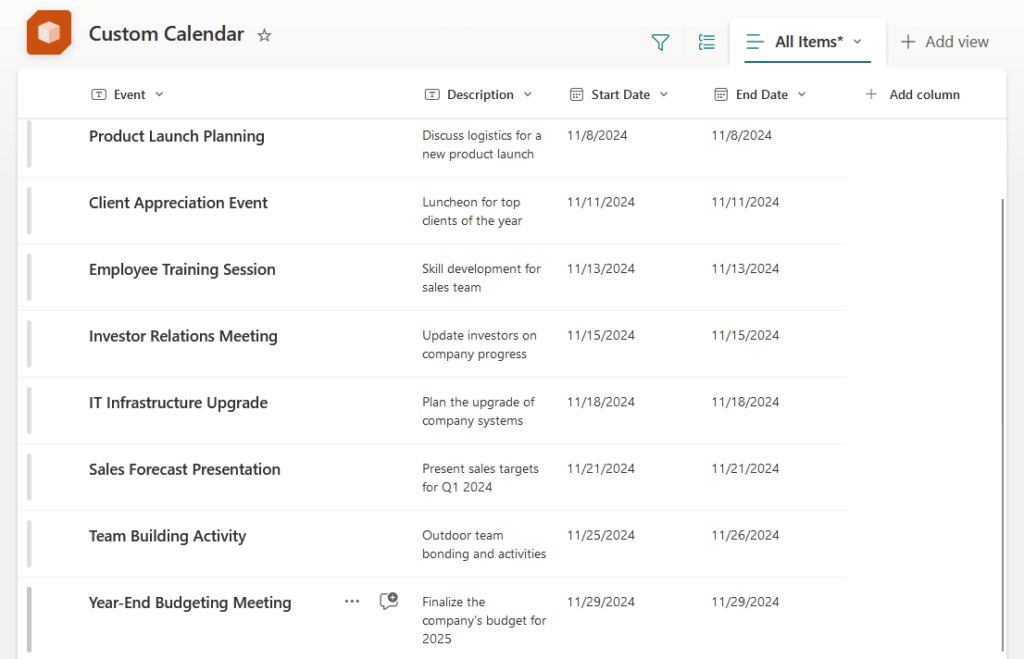The height and width of the screenshot is (659, 1024).
Task: Click description 'Plan the upgrade of company systems'
Action: point(478,411)
